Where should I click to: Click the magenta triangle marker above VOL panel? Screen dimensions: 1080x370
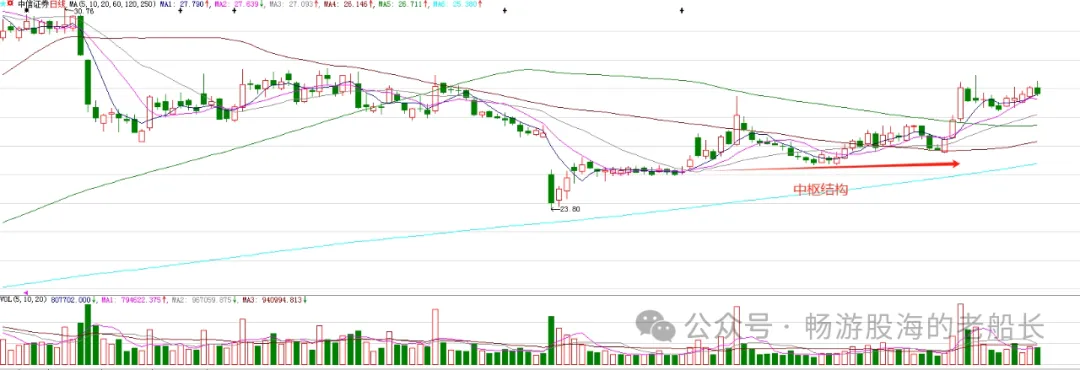(26, 292)
